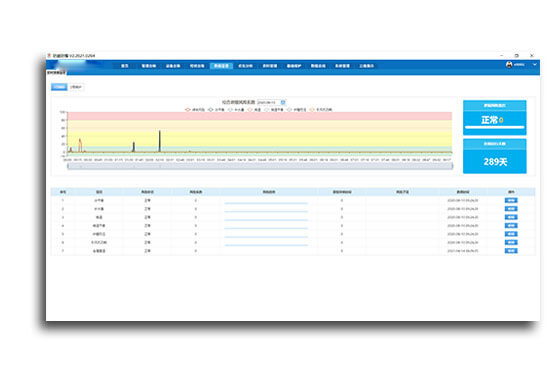Click the orange legend marker at legend end
Screen dimensions: 550x375
click(x=311, y=110)
